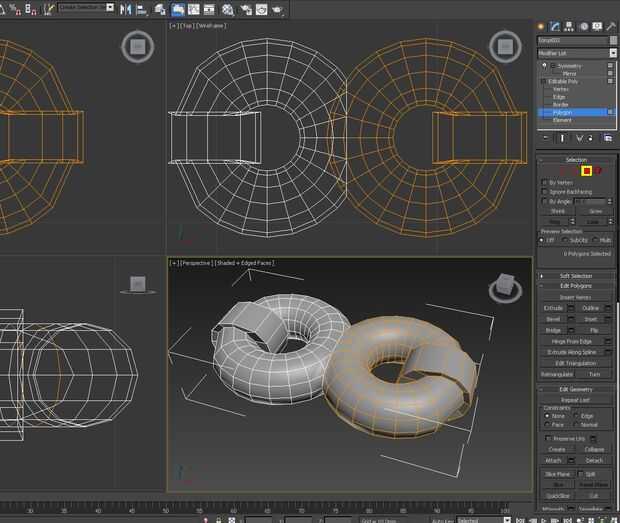Open the Utilities panel hammer icon
The height and width of the screenshot is (523, 620).
click(x=609, y=25)
